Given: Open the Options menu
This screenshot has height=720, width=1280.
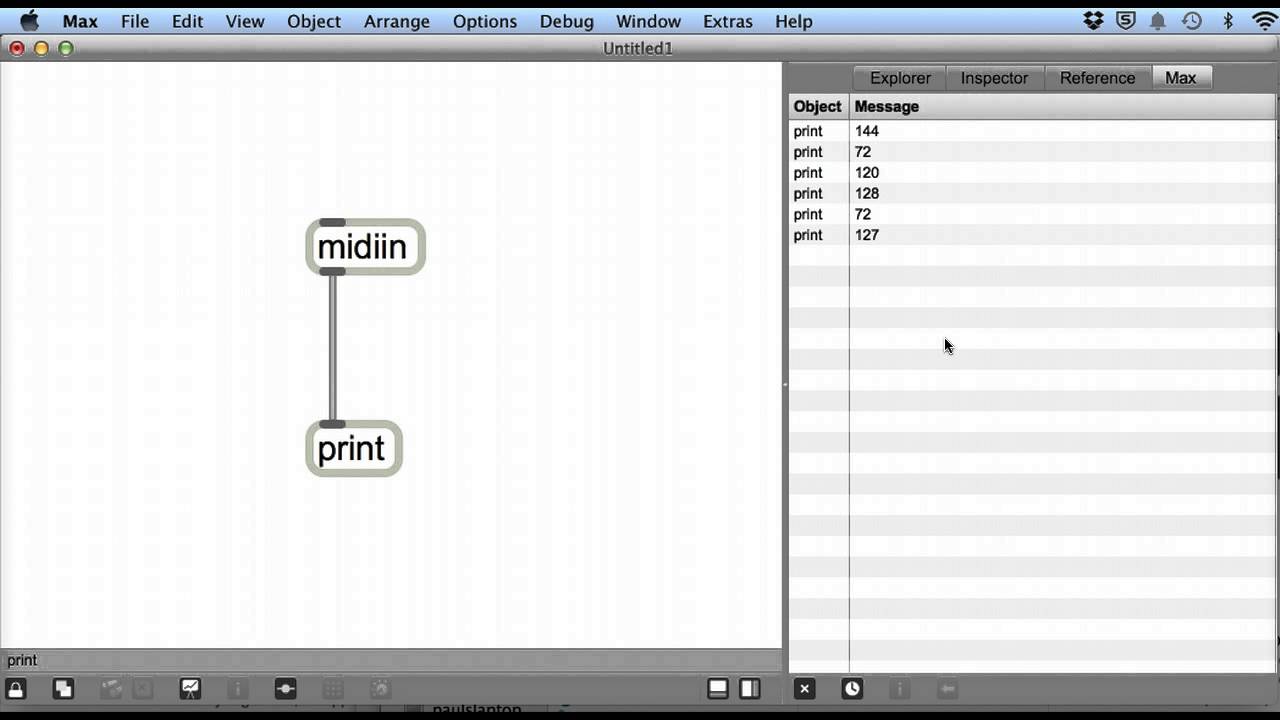Looking at the screenshot, I should point(485,21).
